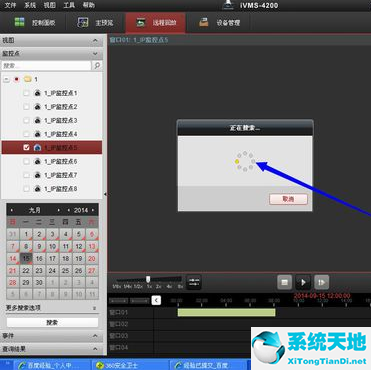Click the magnifier search icon
371x370 pixels.
click(x=97, y=66)
